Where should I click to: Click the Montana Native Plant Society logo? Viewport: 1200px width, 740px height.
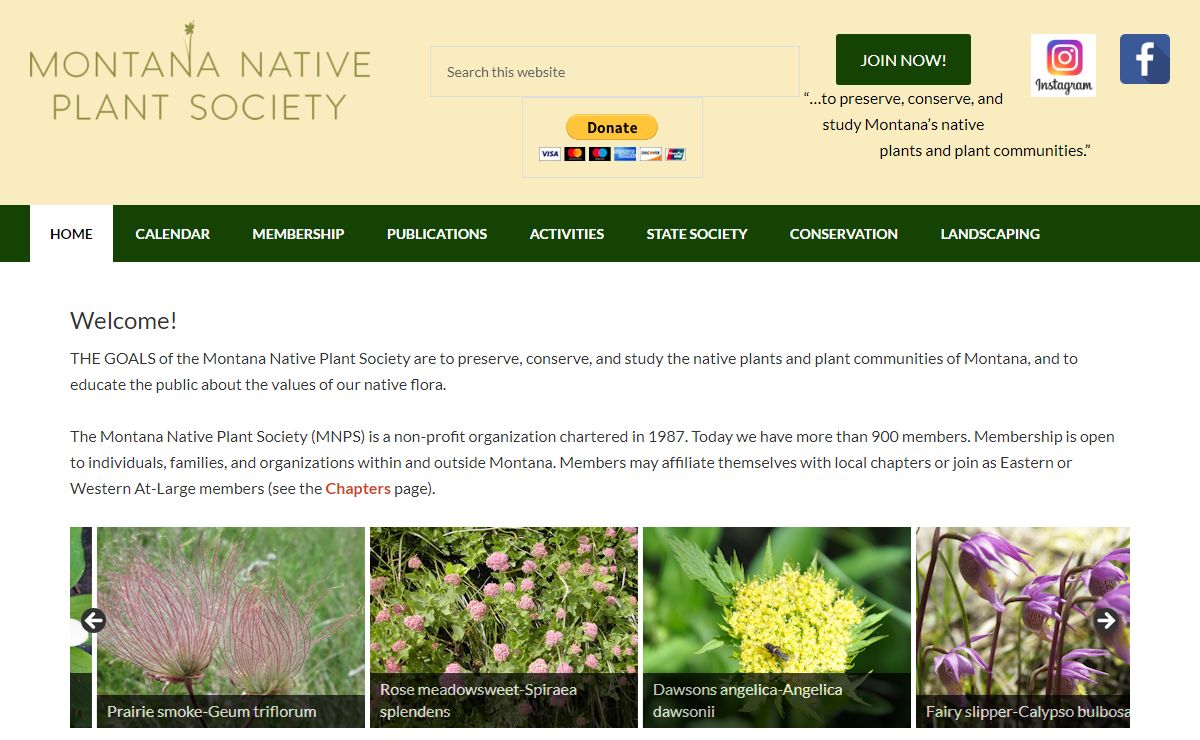200,74
